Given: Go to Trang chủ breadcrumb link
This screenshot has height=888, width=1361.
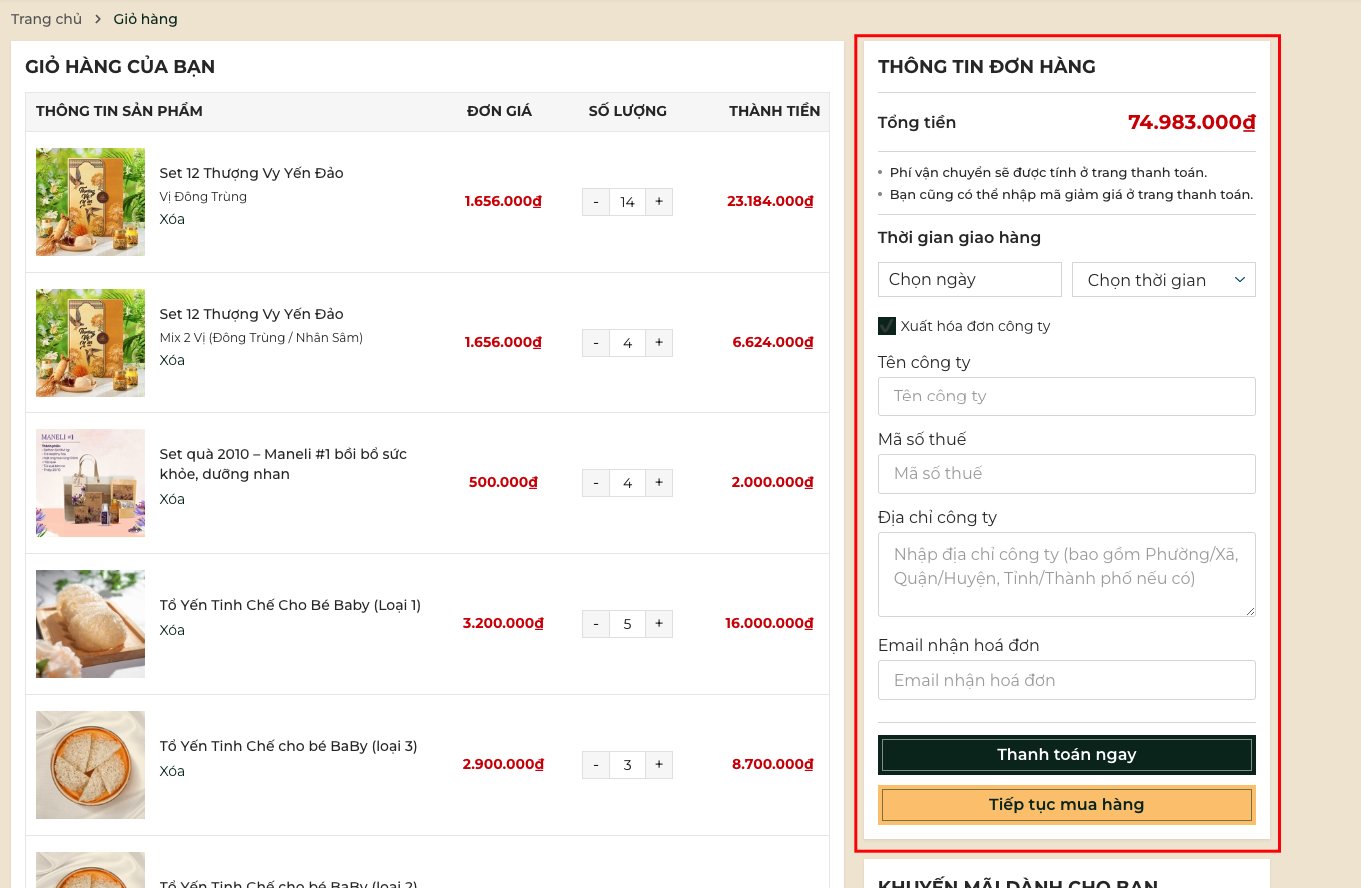Looking at the screenshot, I should pos(46,19).
